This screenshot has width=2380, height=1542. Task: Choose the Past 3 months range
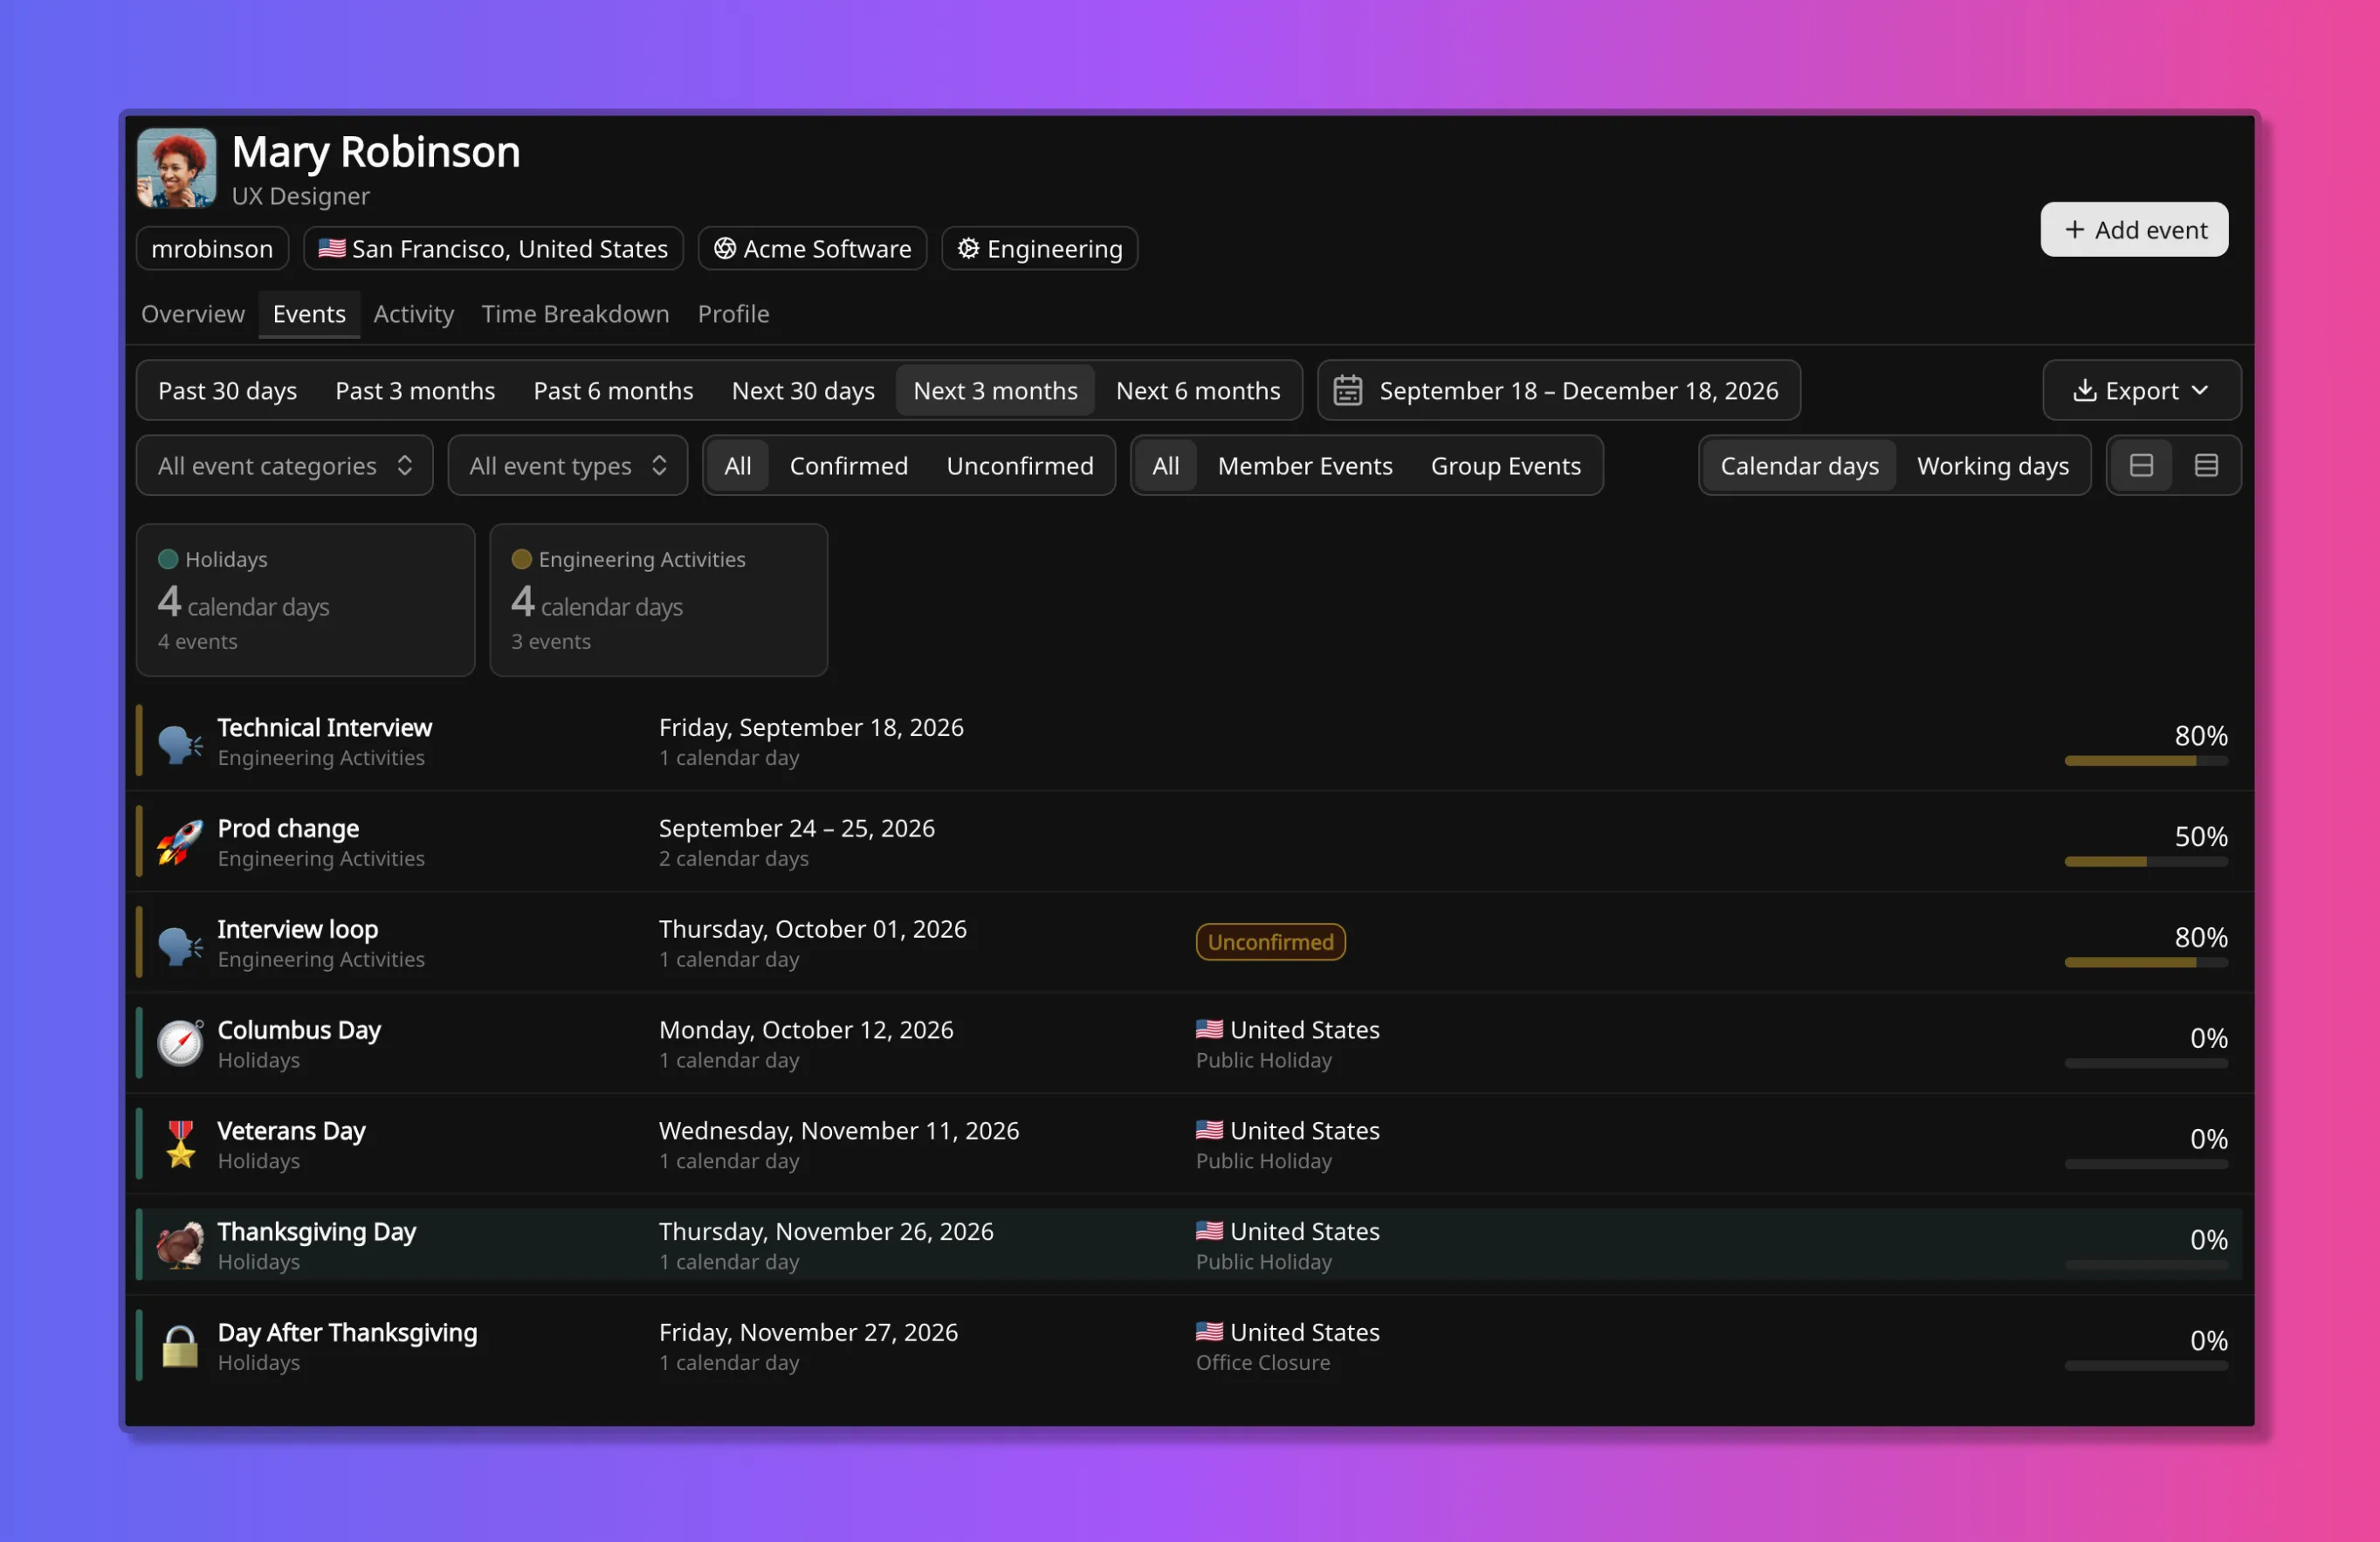(x=415, y=390)
